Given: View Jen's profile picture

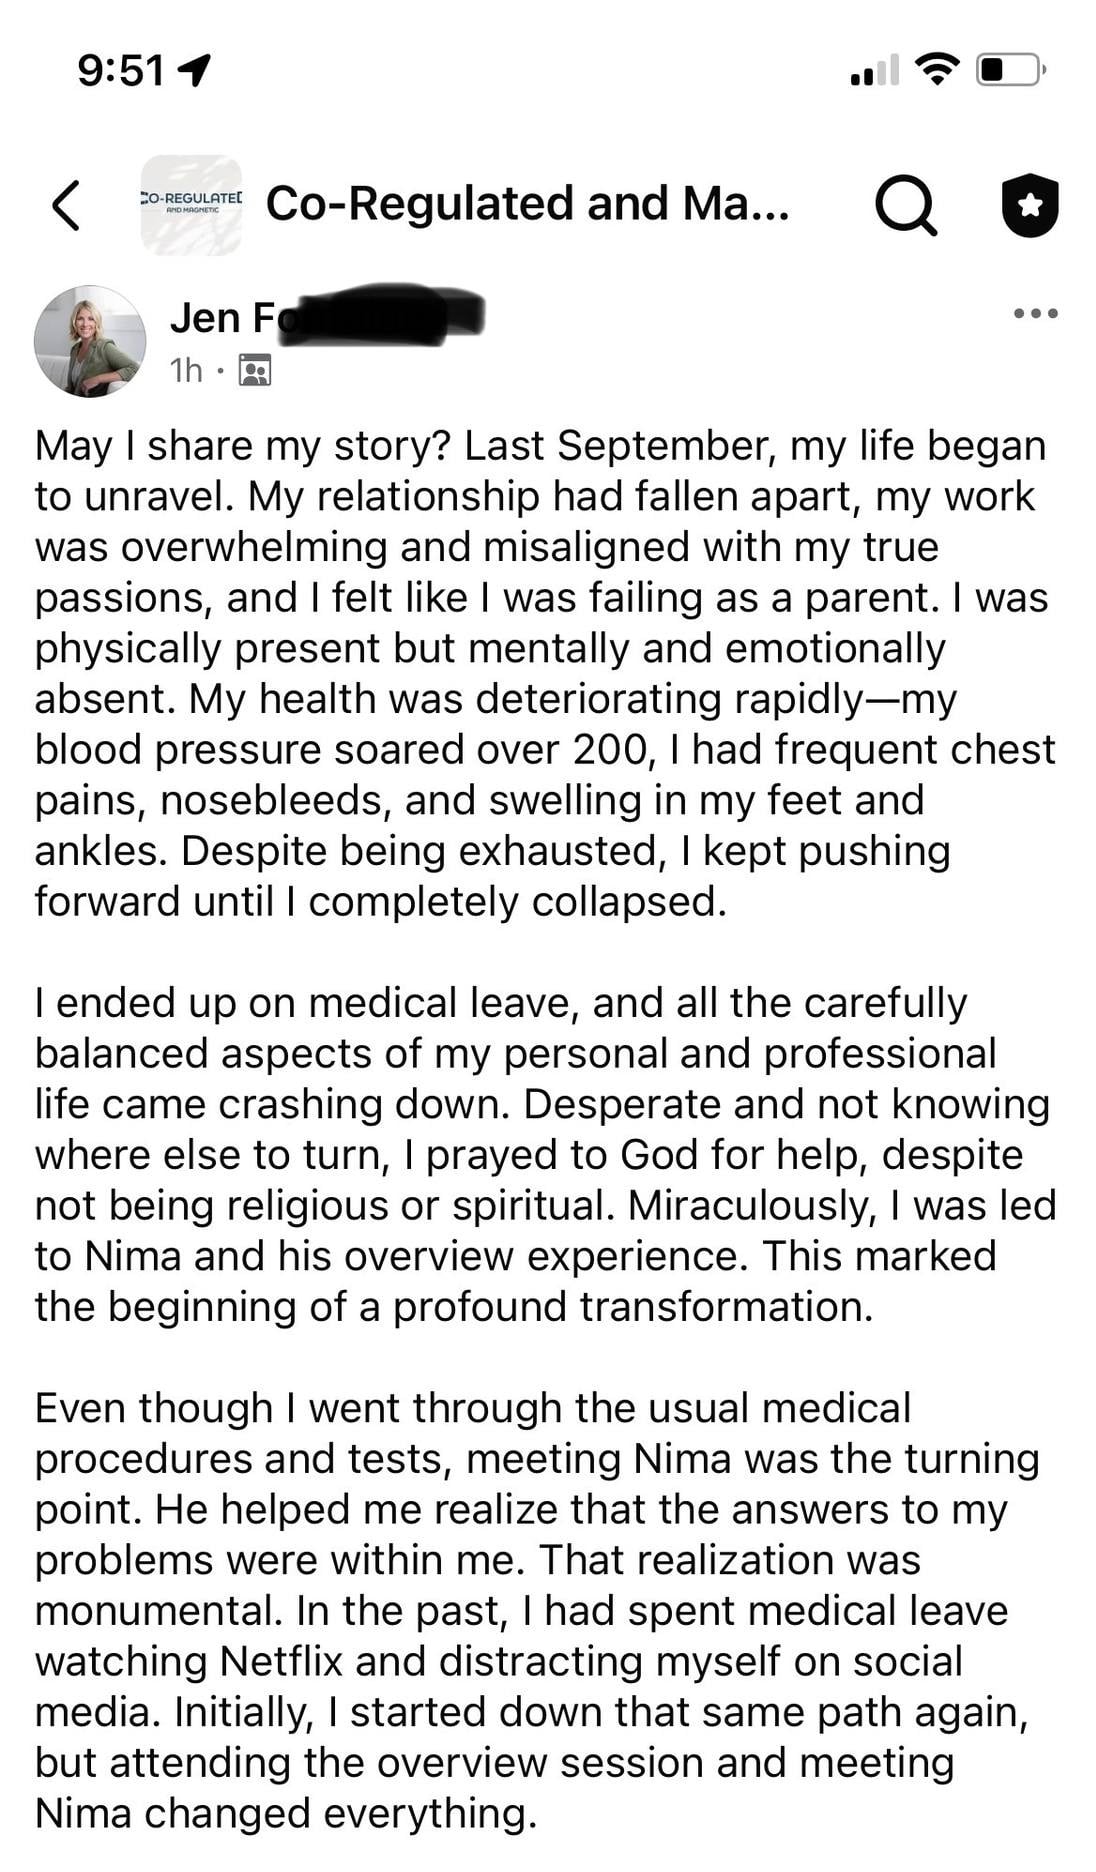Looking at the screenshot, I should pyautogui.click(x=90, y=341).
